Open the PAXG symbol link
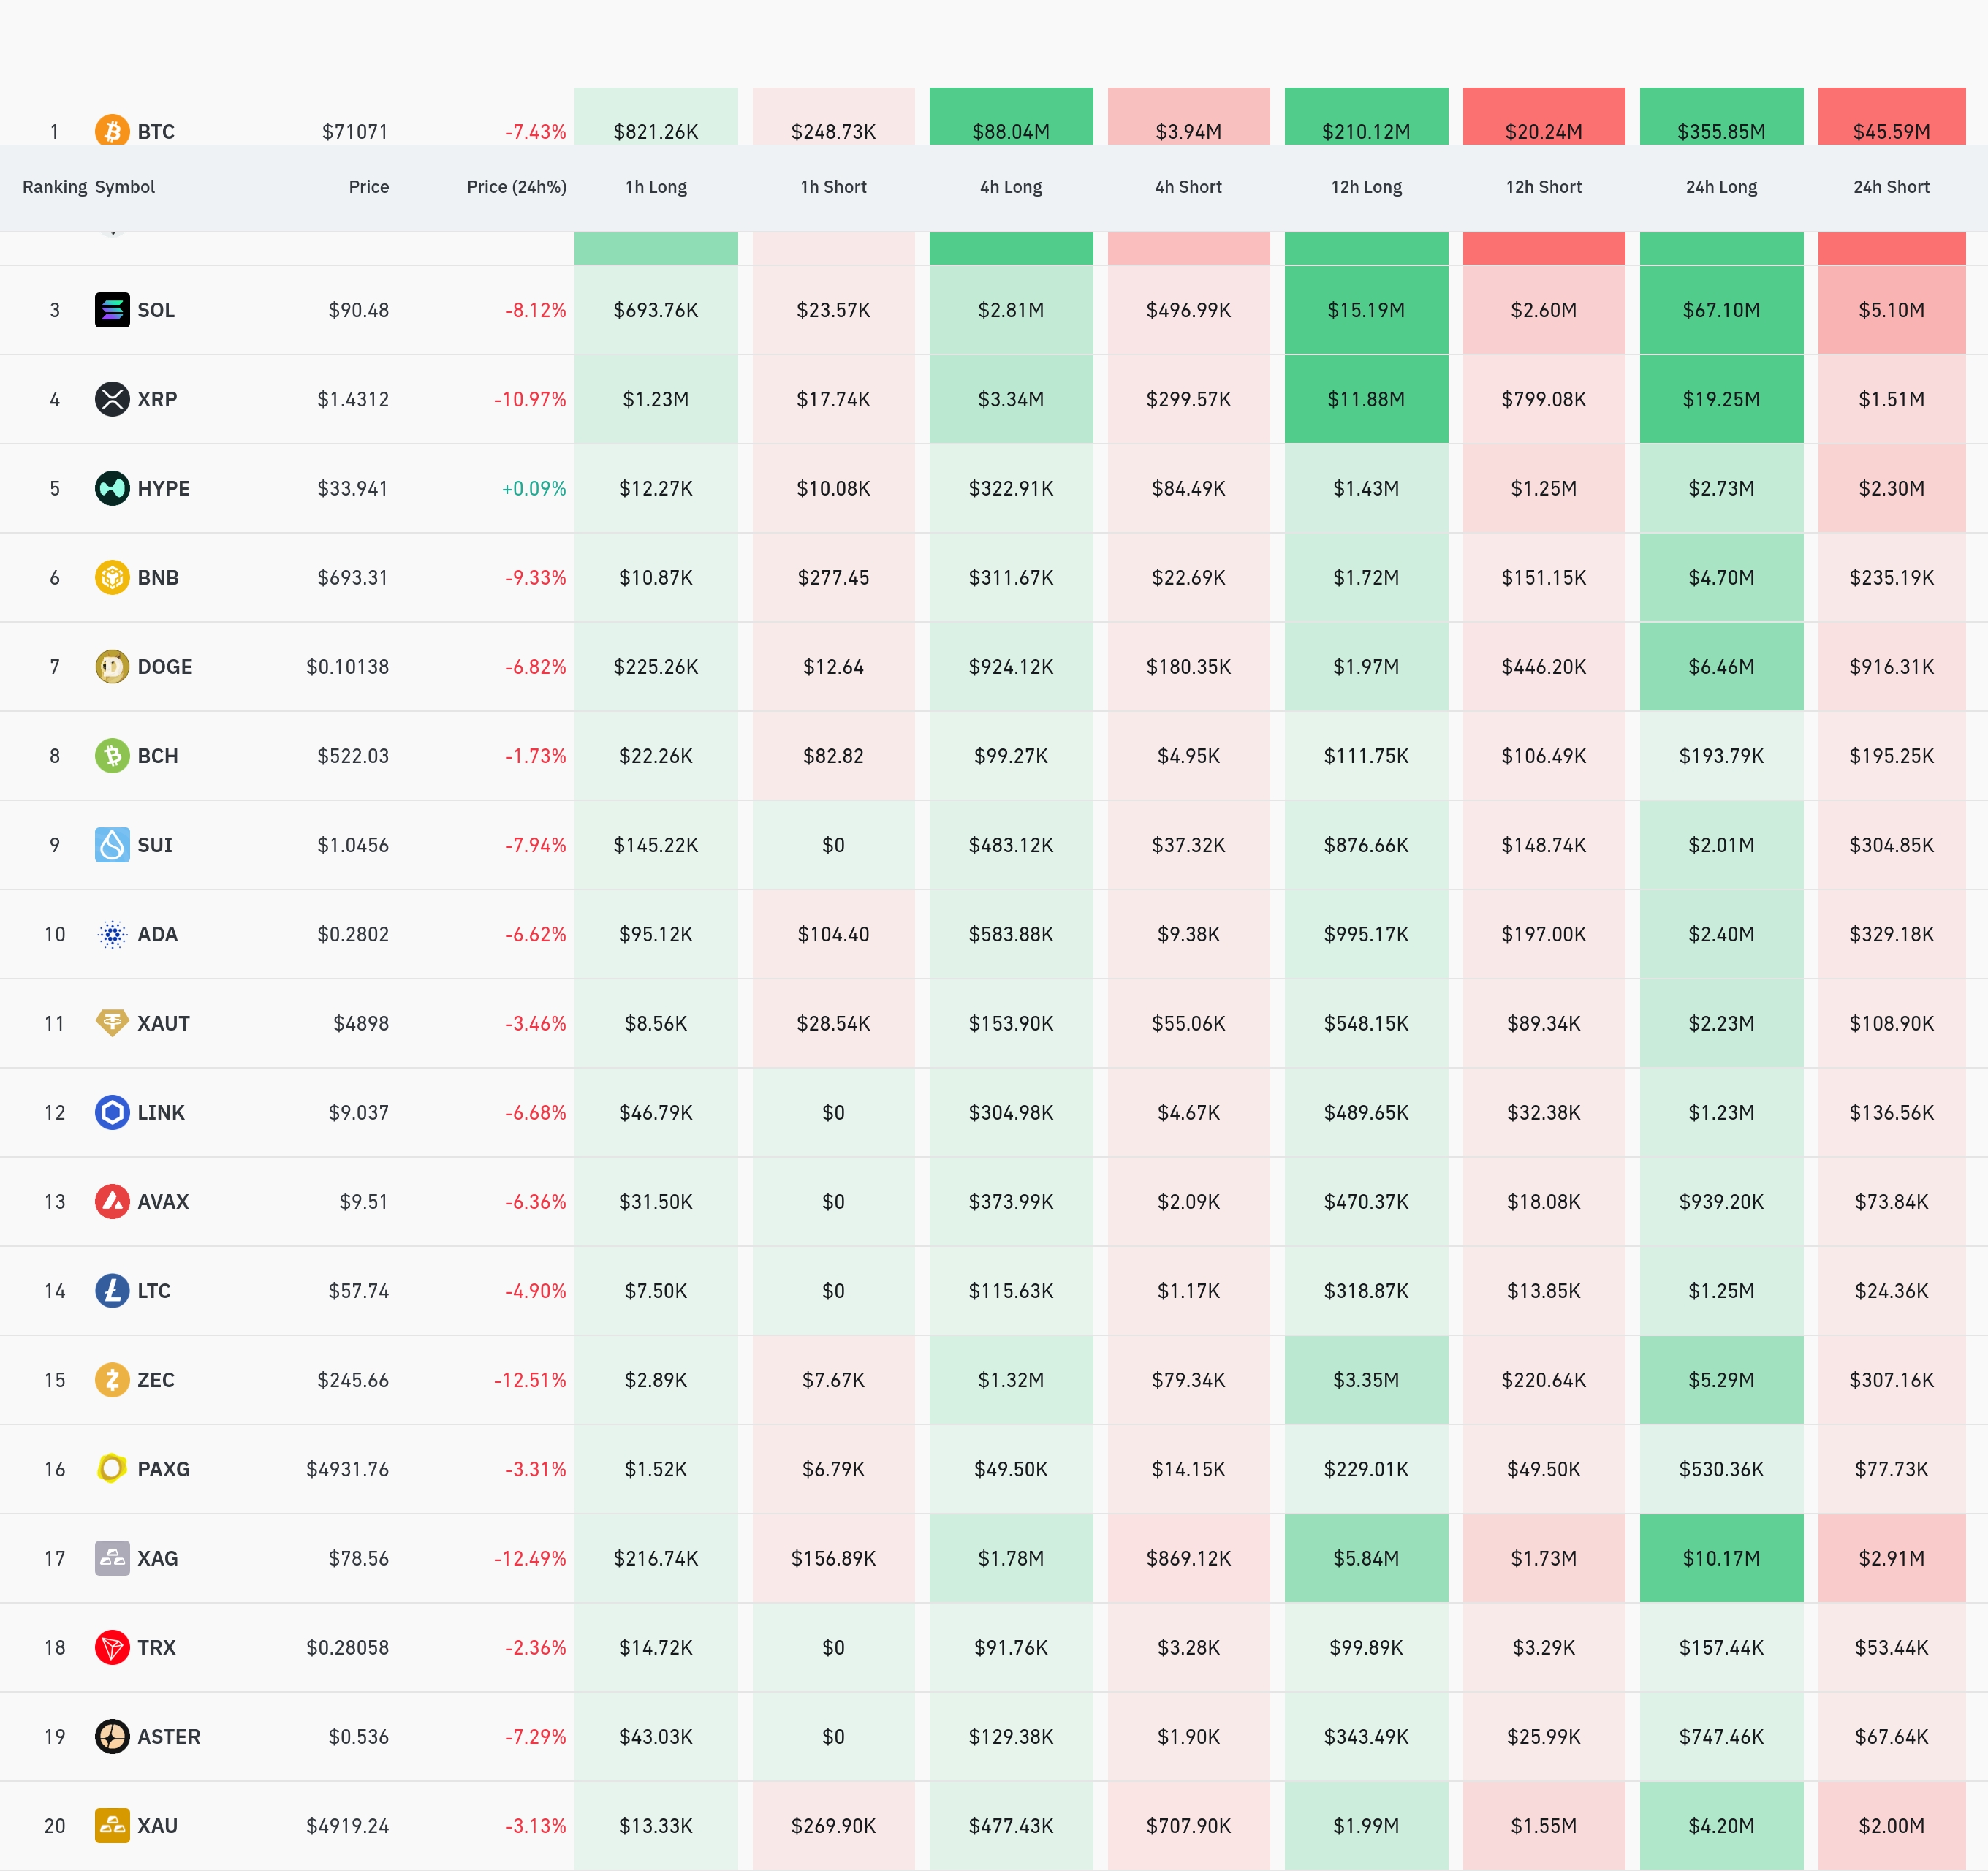The width and height of the screenshot is (1988, 1871). (x=163, y=1469)
